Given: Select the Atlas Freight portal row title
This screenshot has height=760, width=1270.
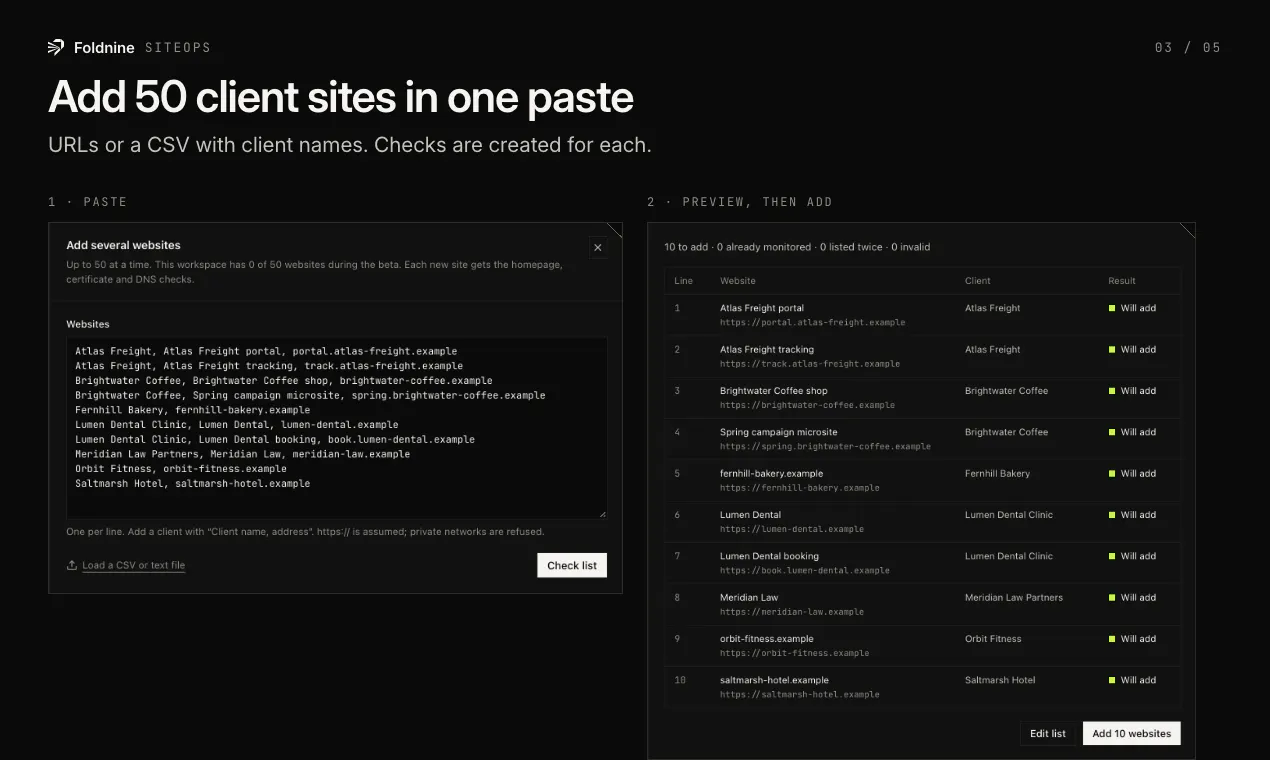Looking at the screenshot, I should [762, 308].
